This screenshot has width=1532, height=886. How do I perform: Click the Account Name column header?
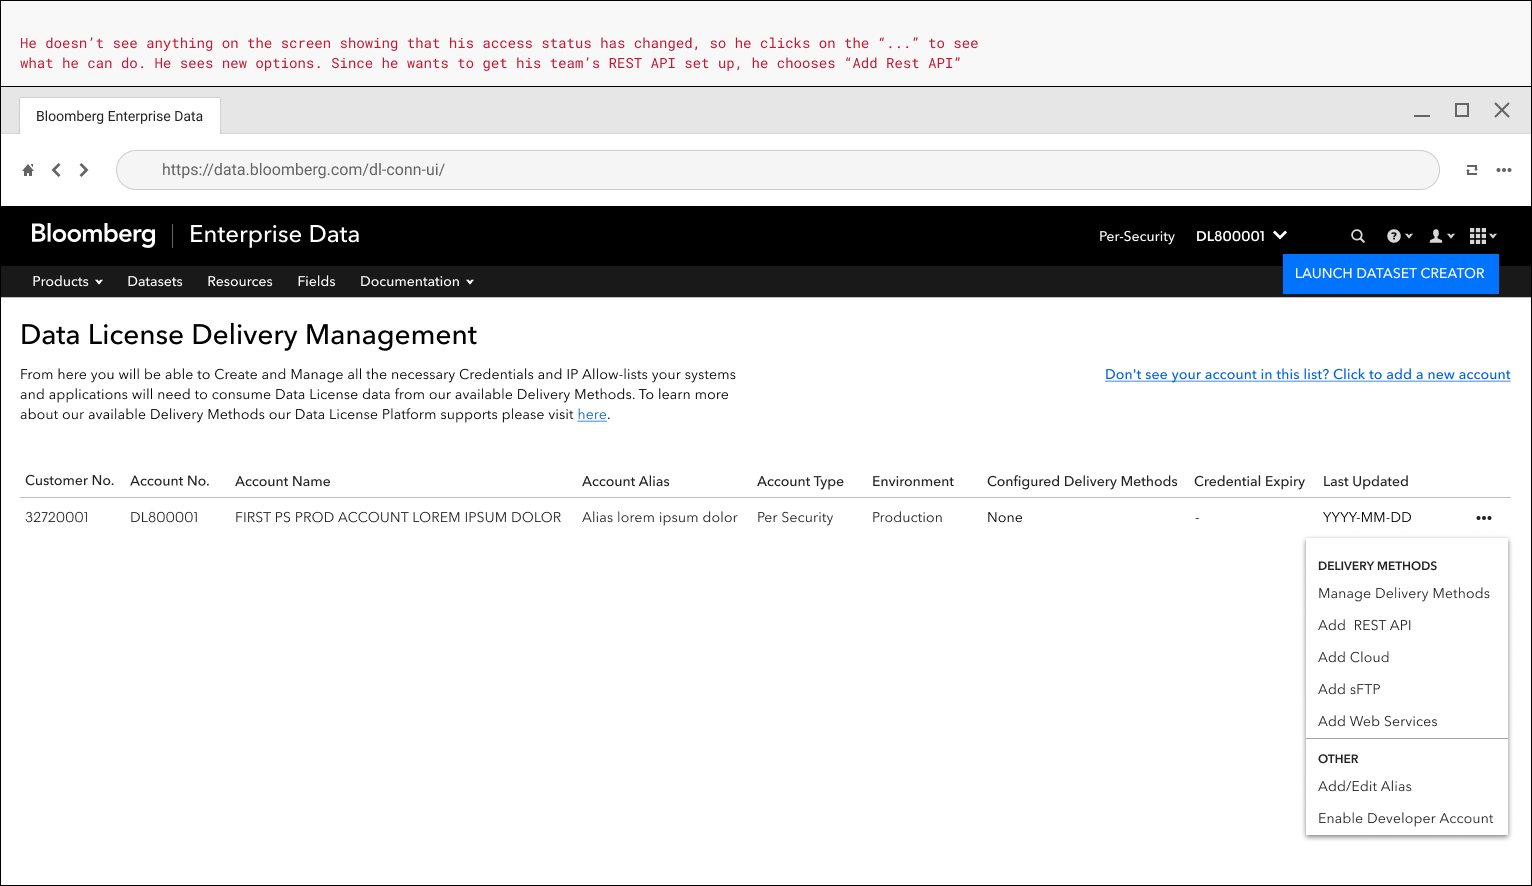283,482
